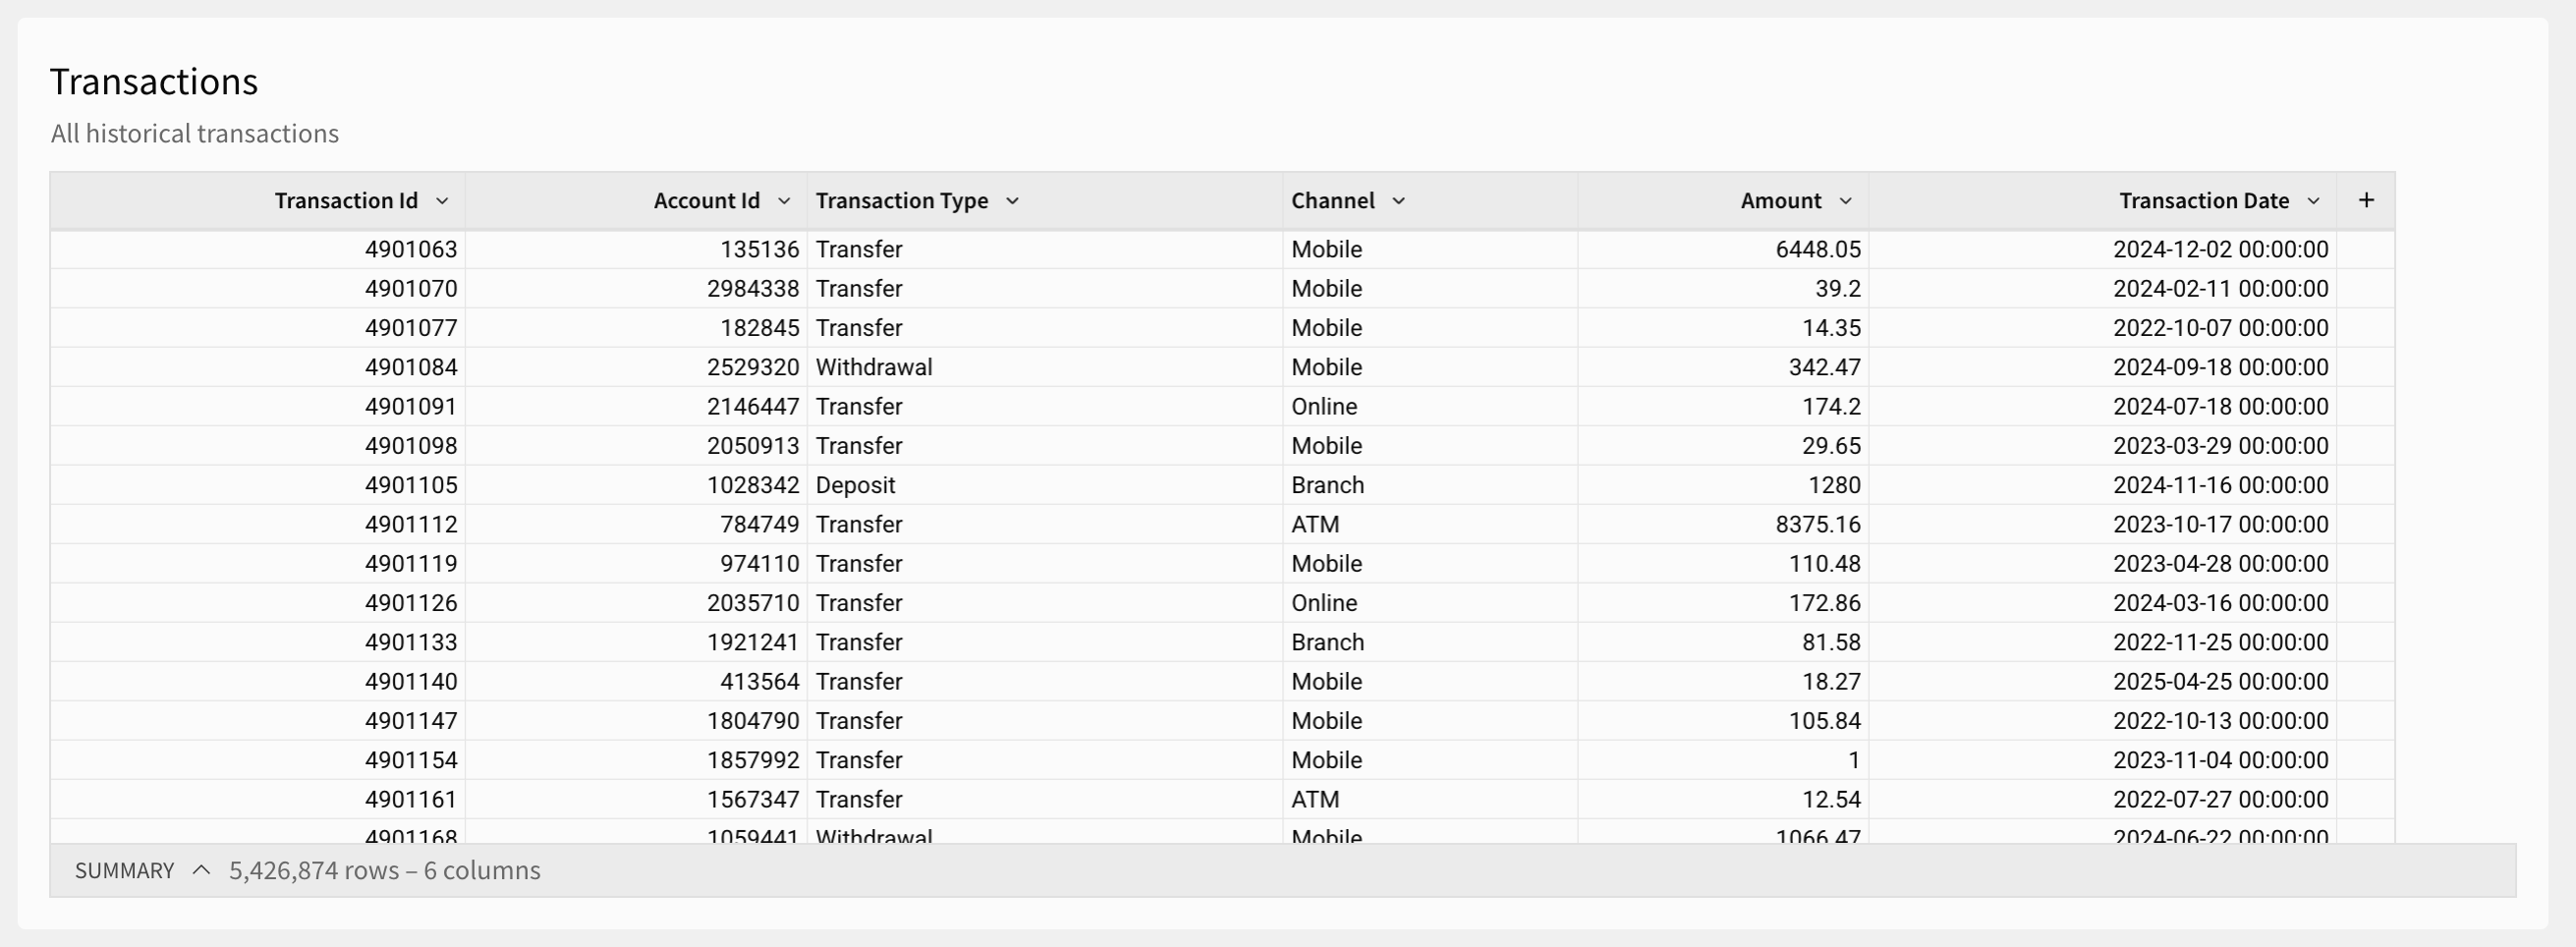Expand Transaction Type column options chevron
This screenshot has height=947, width=2576.
pos(1012,201)
